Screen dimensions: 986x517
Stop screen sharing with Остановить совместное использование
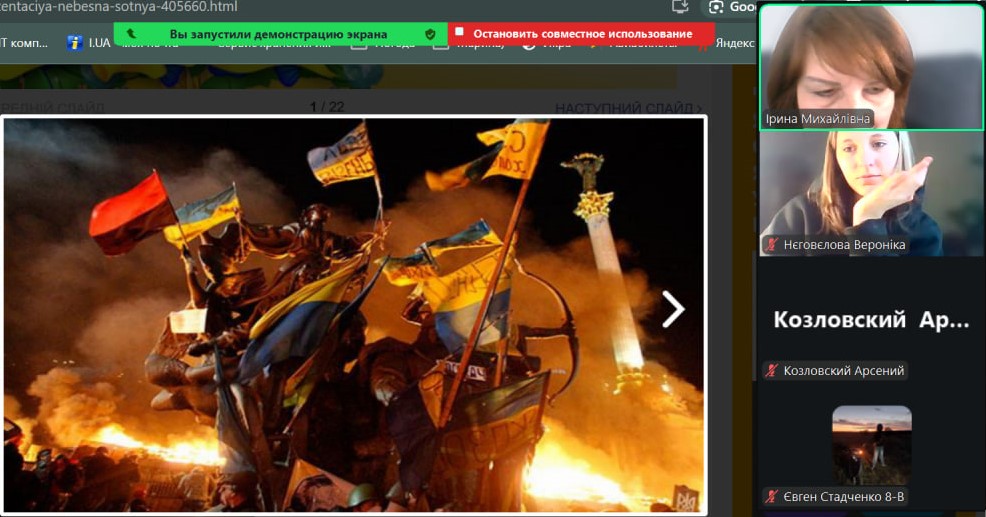582,34
